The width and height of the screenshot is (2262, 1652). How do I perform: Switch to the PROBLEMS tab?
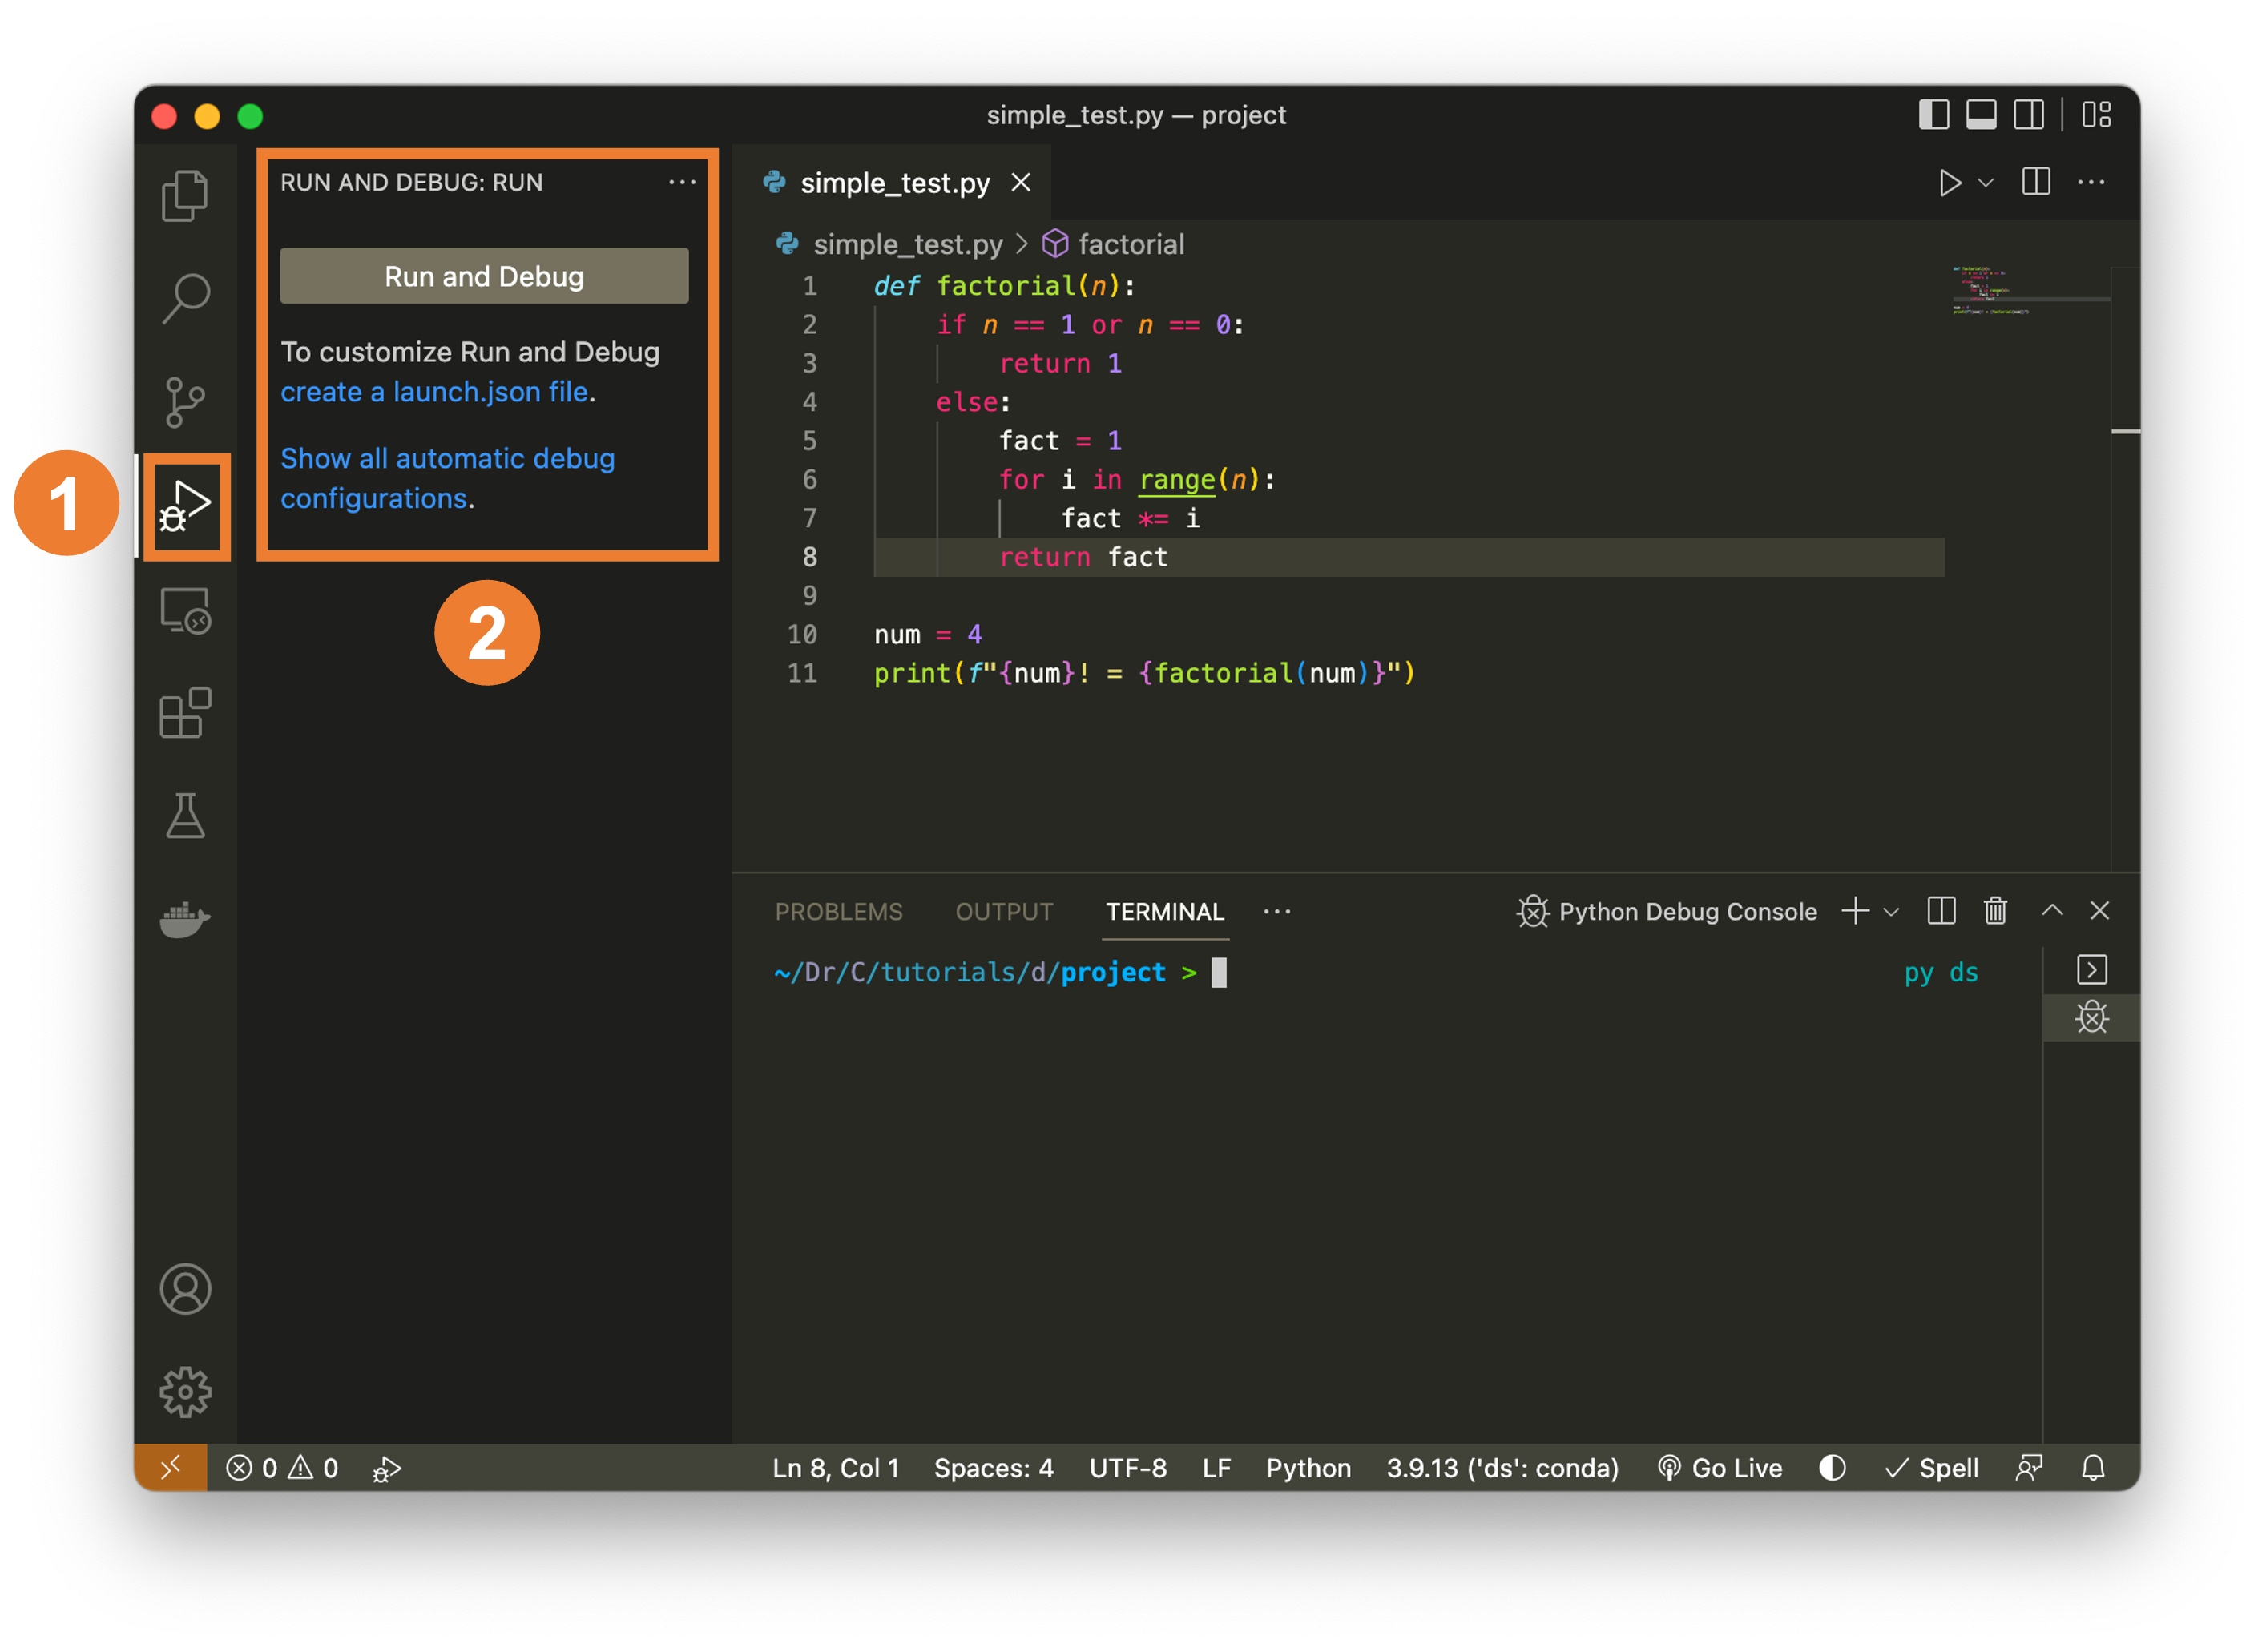(x=838, y=912)
